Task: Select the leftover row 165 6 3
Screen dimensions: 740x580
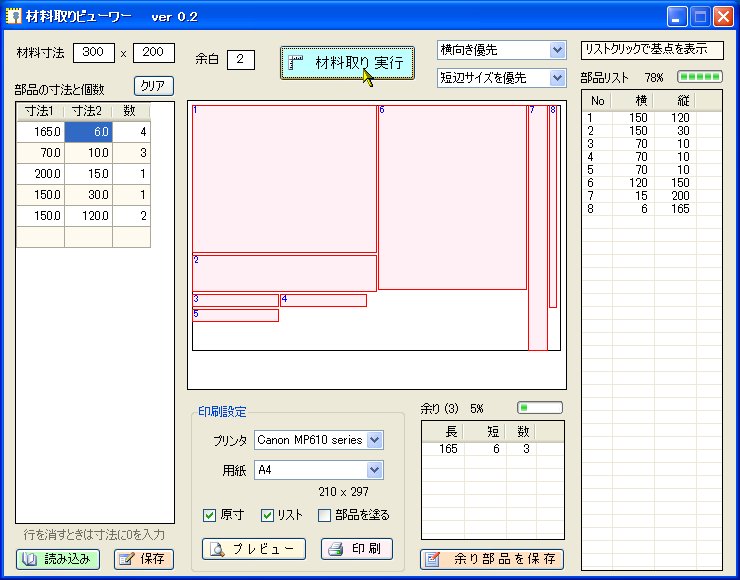Action: click(x=492, y=449)
